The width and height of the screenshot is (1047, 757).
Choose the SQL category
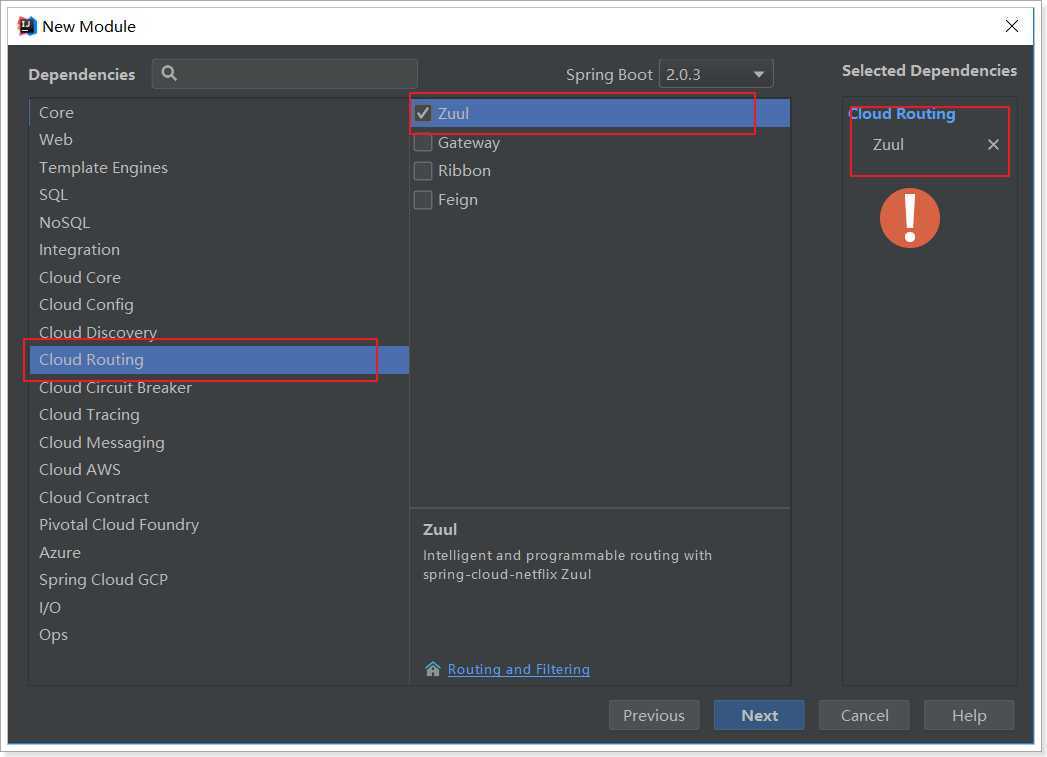click(x=219, y=195)
